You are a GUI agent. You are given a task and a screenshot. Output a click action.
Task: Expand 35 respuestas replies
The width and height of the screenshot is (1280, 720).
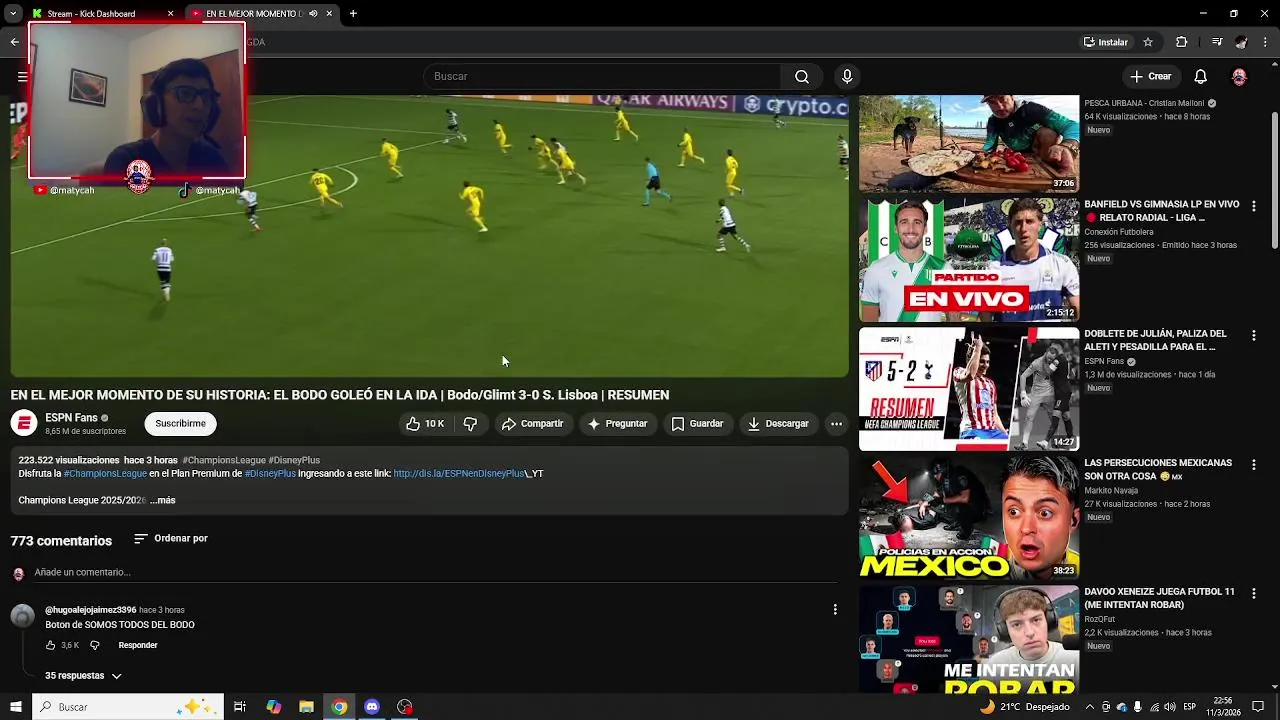tap(84, 676)
